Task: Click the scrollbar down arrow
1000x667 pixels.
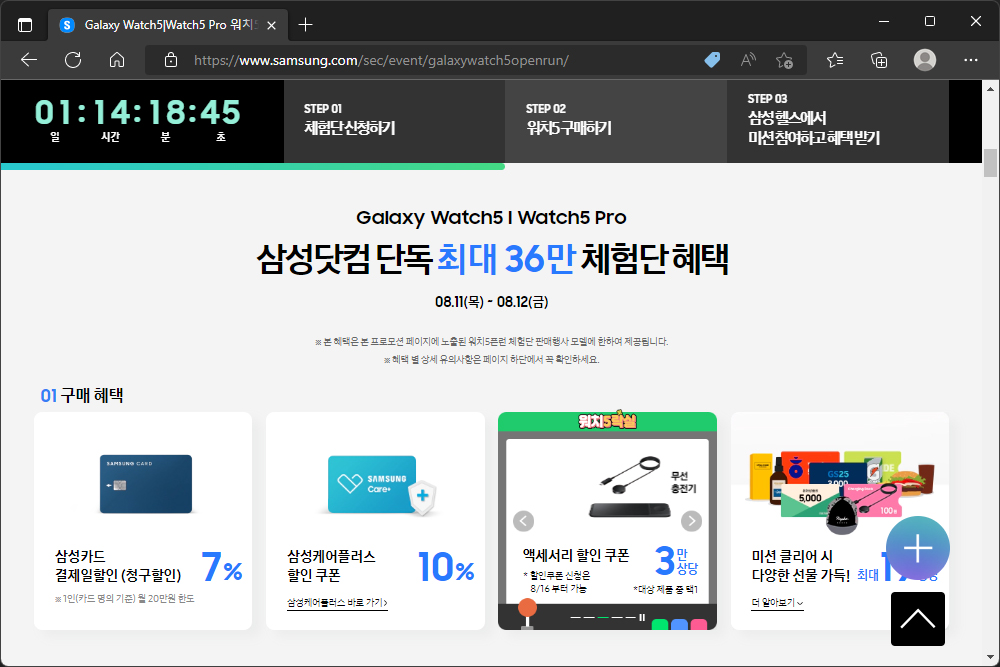Action: (990, 657)
